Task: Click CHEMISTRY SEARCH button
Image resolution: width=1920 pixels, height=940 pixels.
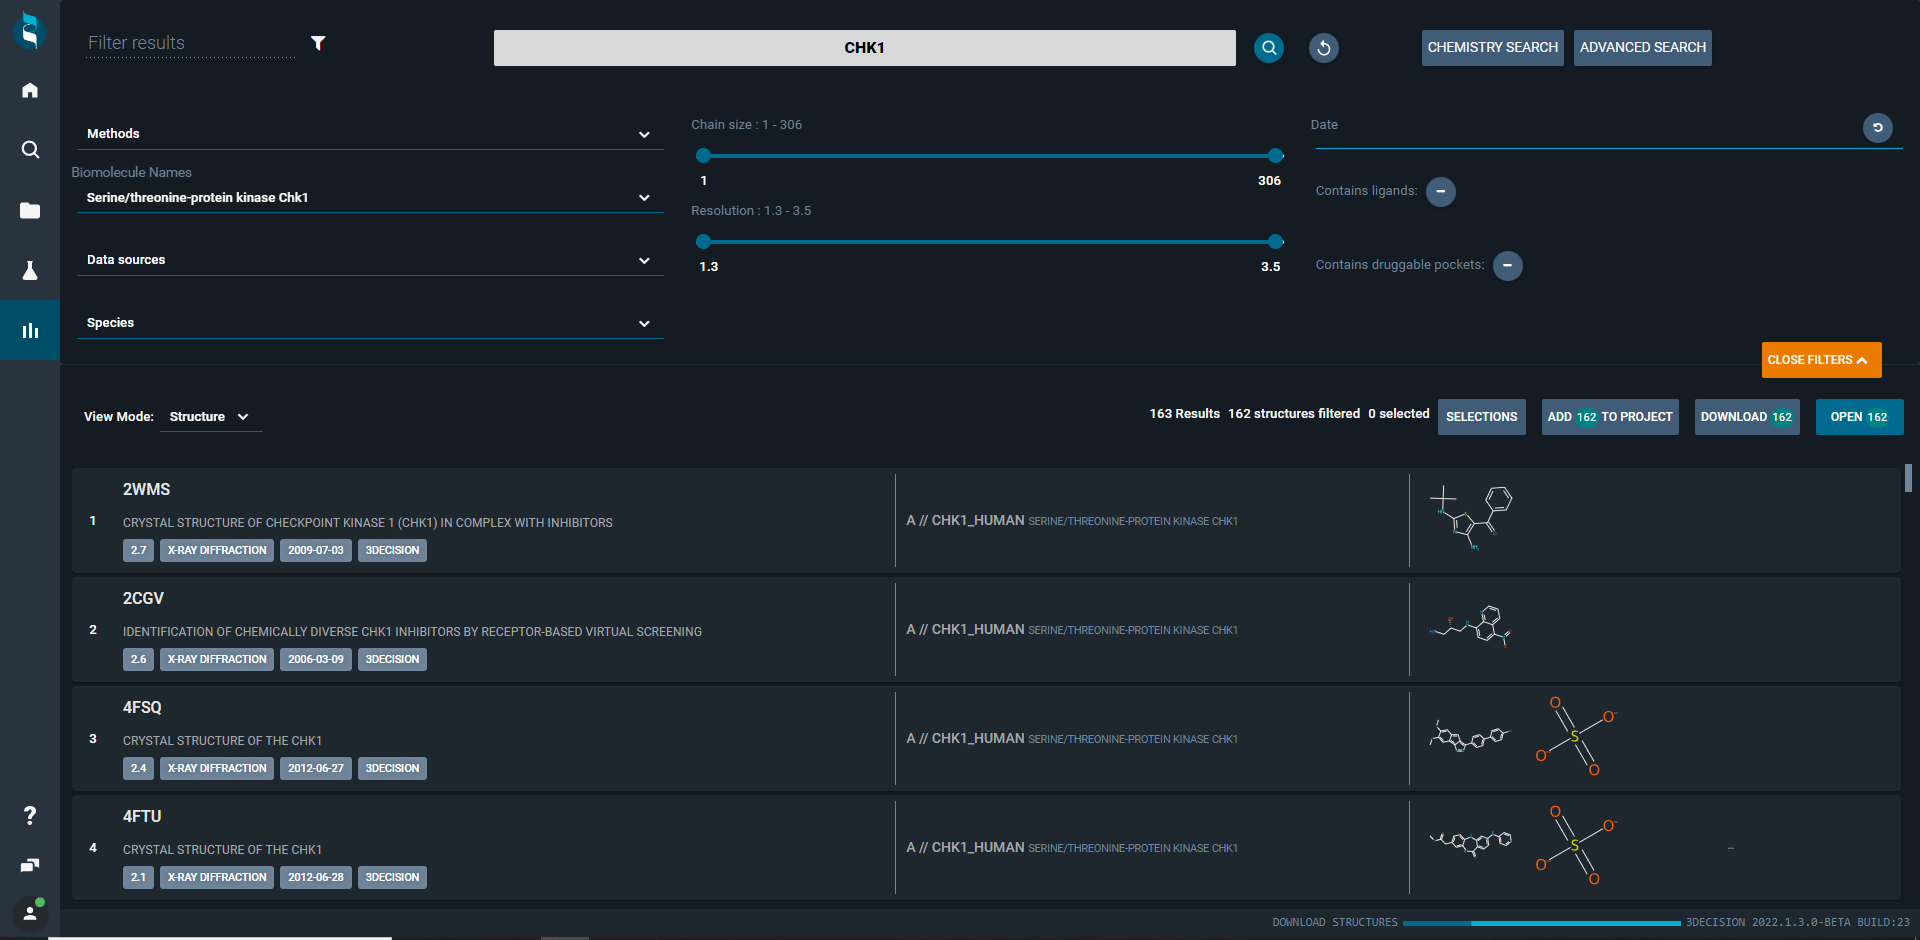Action: 1492,48
